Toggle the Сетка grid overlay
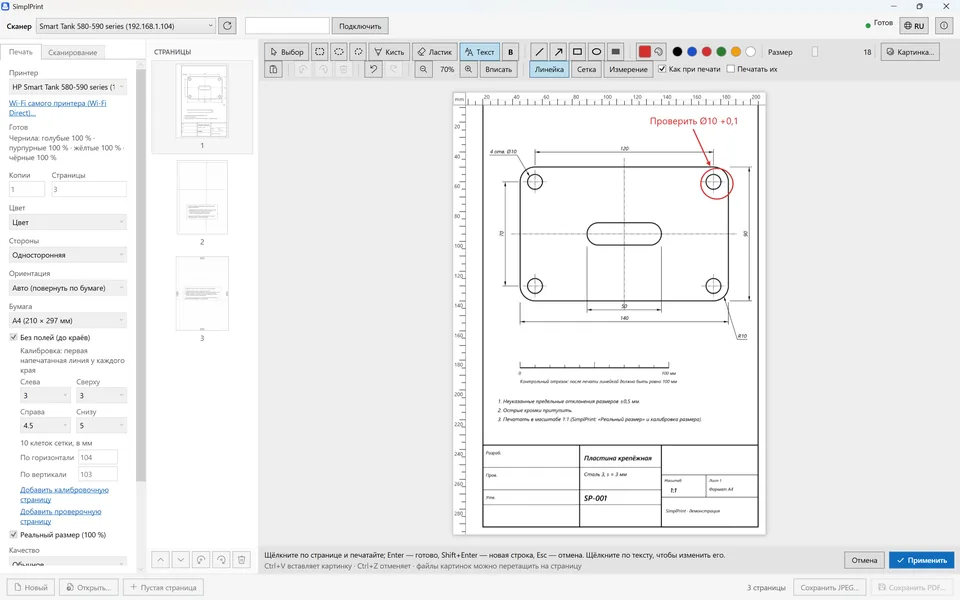The height and width of the screenshot is (600, 960). point(586,69)
